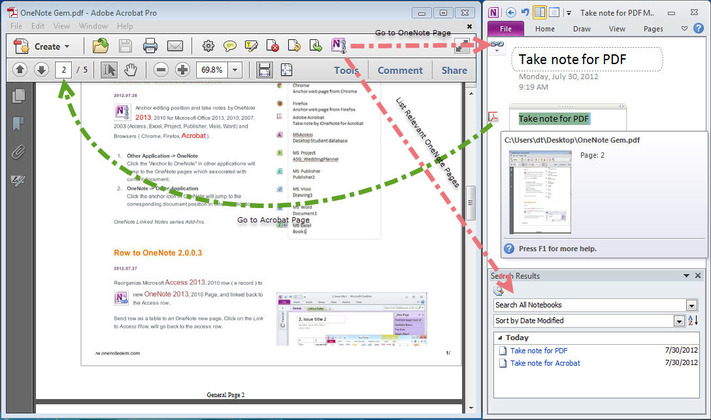Activate the hand pan tool
This screenshot has height=420, width=711.
pyautogui.click(x=131, y=70)
